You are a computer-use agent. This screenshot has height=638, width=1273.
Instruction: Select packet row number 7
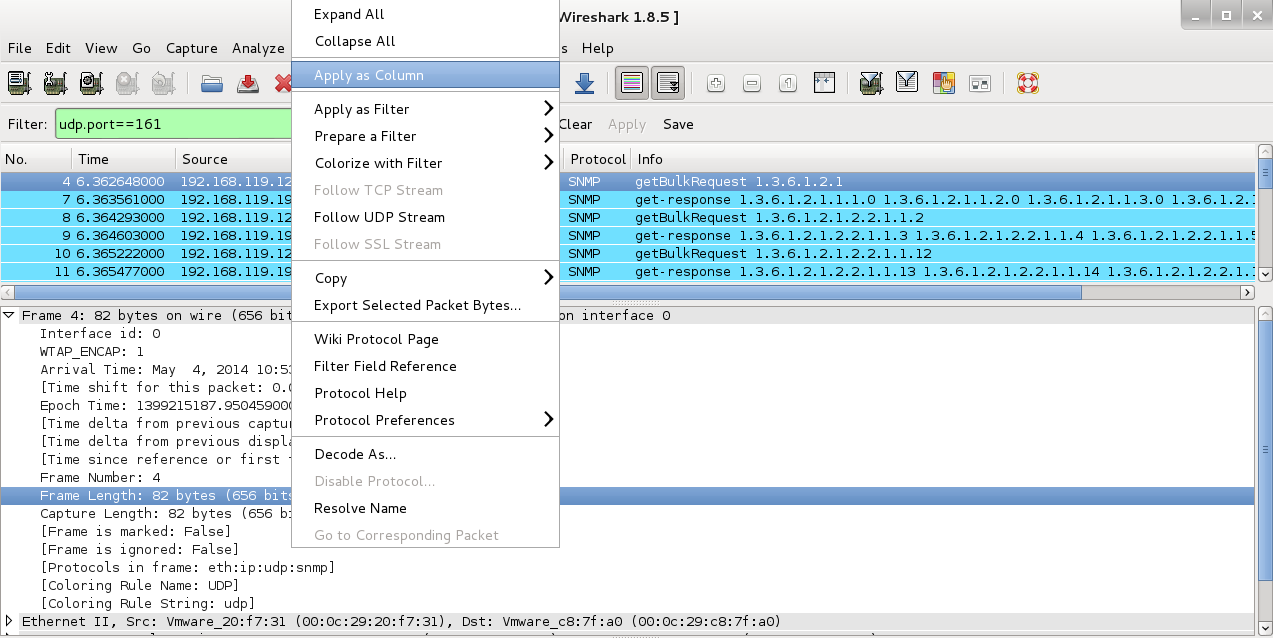pos(627,199)
